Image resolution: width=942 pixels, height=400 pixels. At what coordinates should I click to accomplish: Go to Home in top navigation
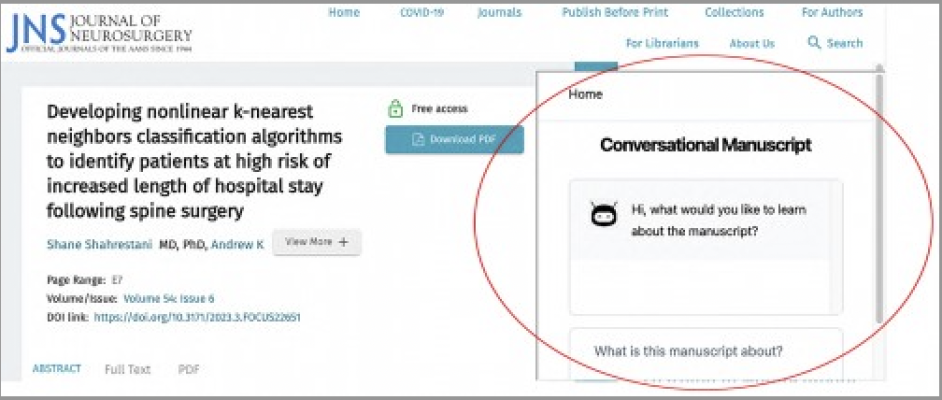(344, 13)
